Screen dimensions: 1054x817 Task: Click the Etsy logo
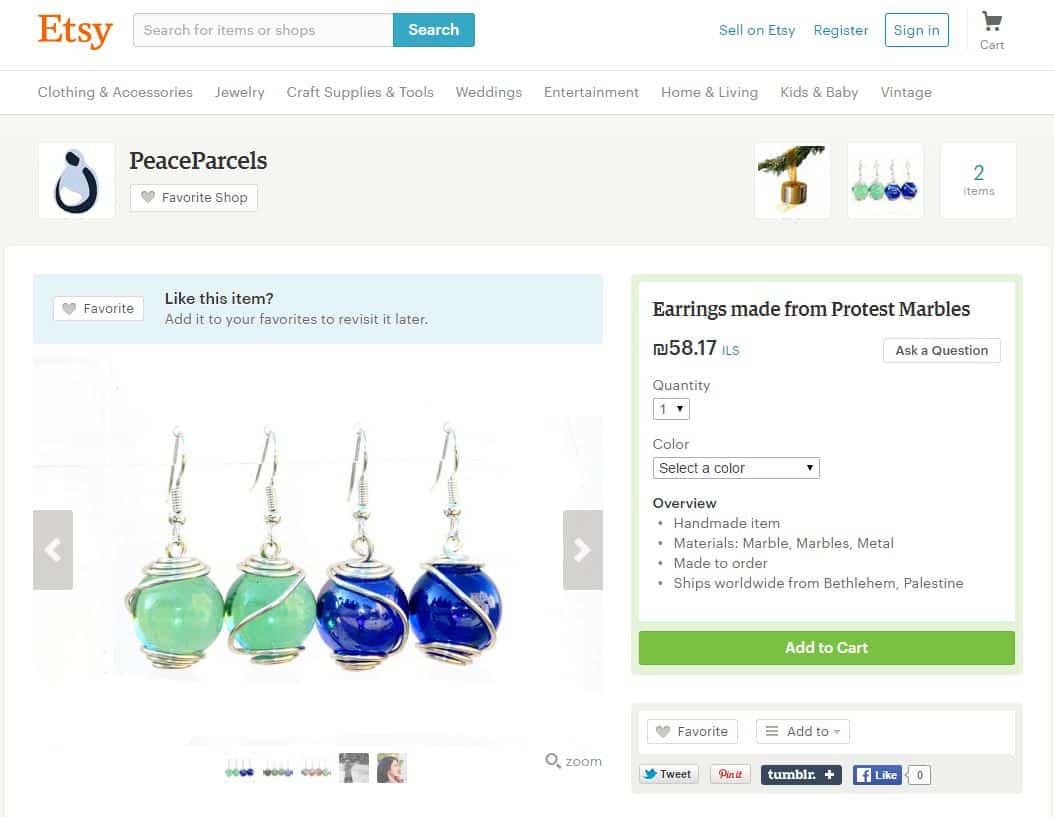point(75,30)
